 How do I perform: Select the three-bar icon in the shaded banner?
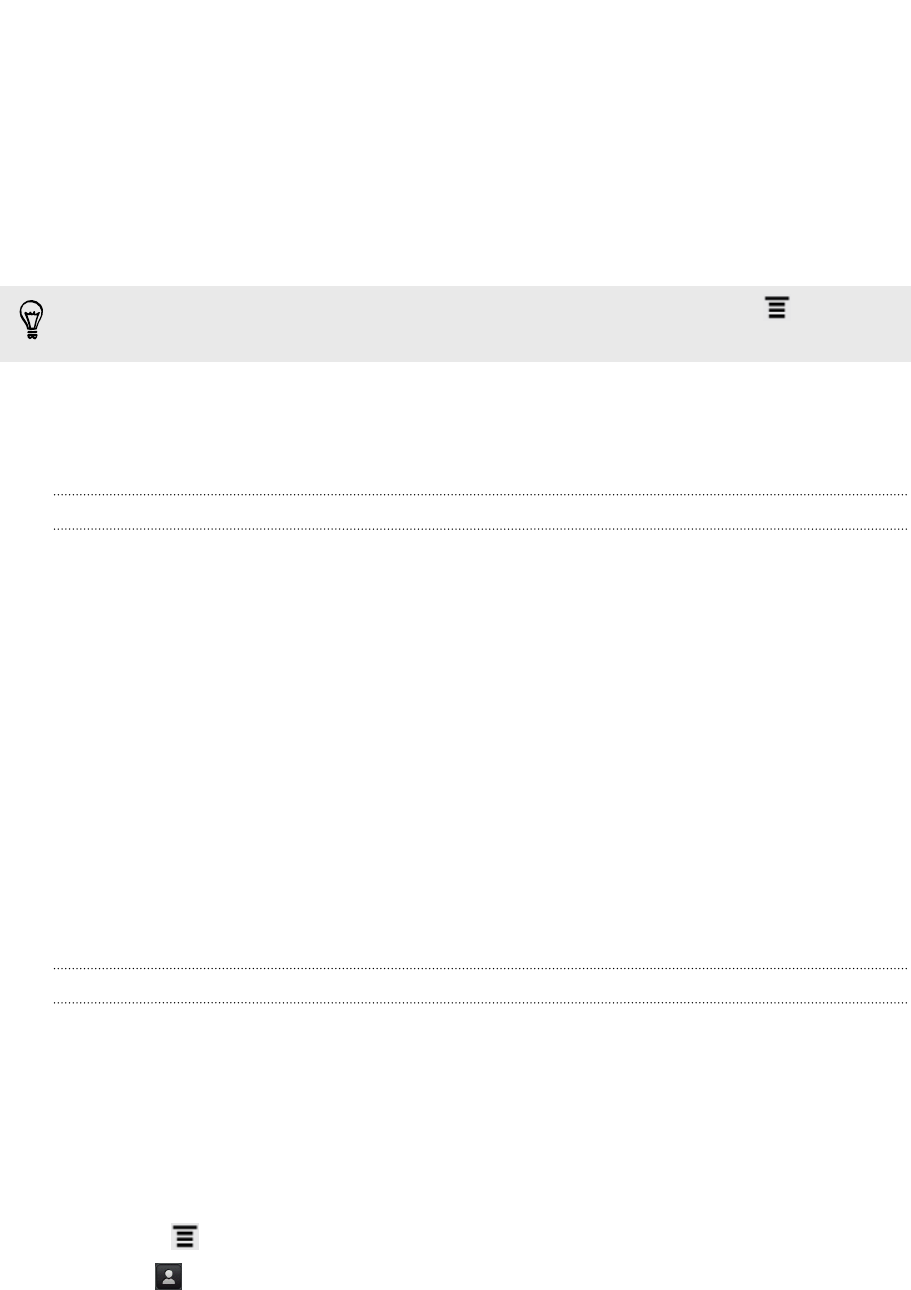(x=777, y=307)
